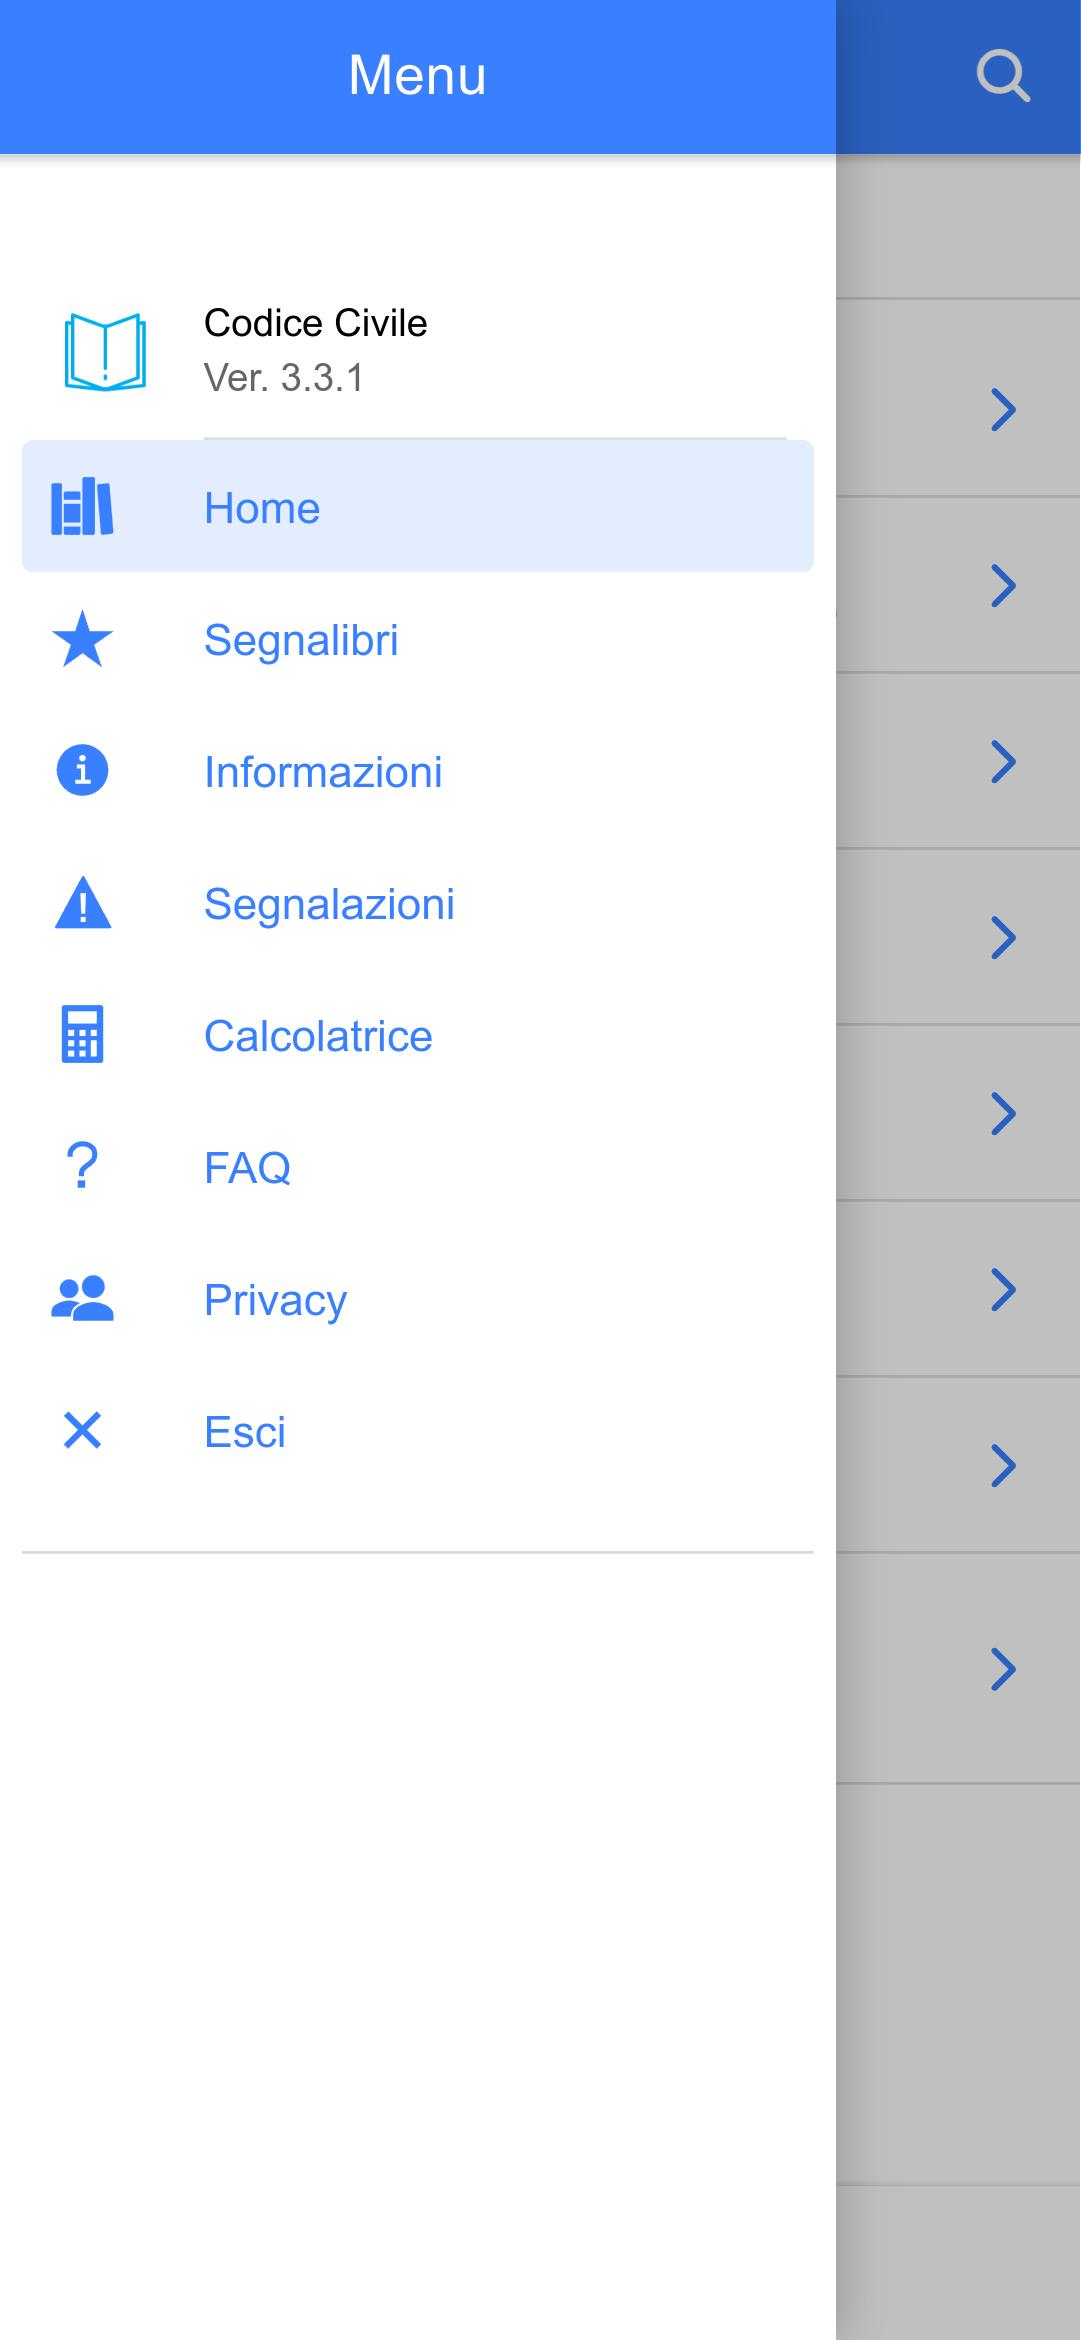Image resolution: width=1081 pixels, height=2340 pixels.
Task: Tap the FAQ question mark icon
Action: coord(82,1167)
